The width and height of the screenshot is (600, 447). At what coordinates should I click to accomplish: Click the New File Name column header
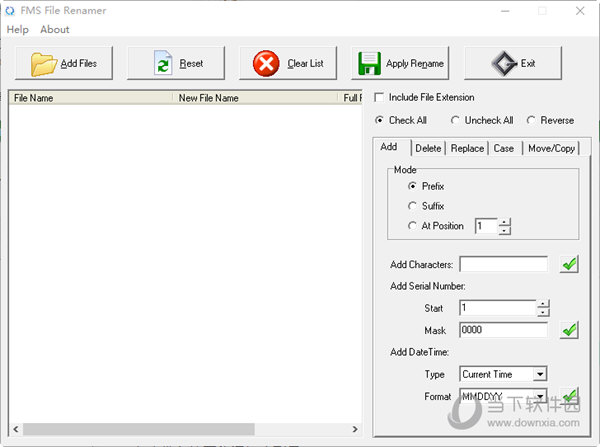point(255,98)
